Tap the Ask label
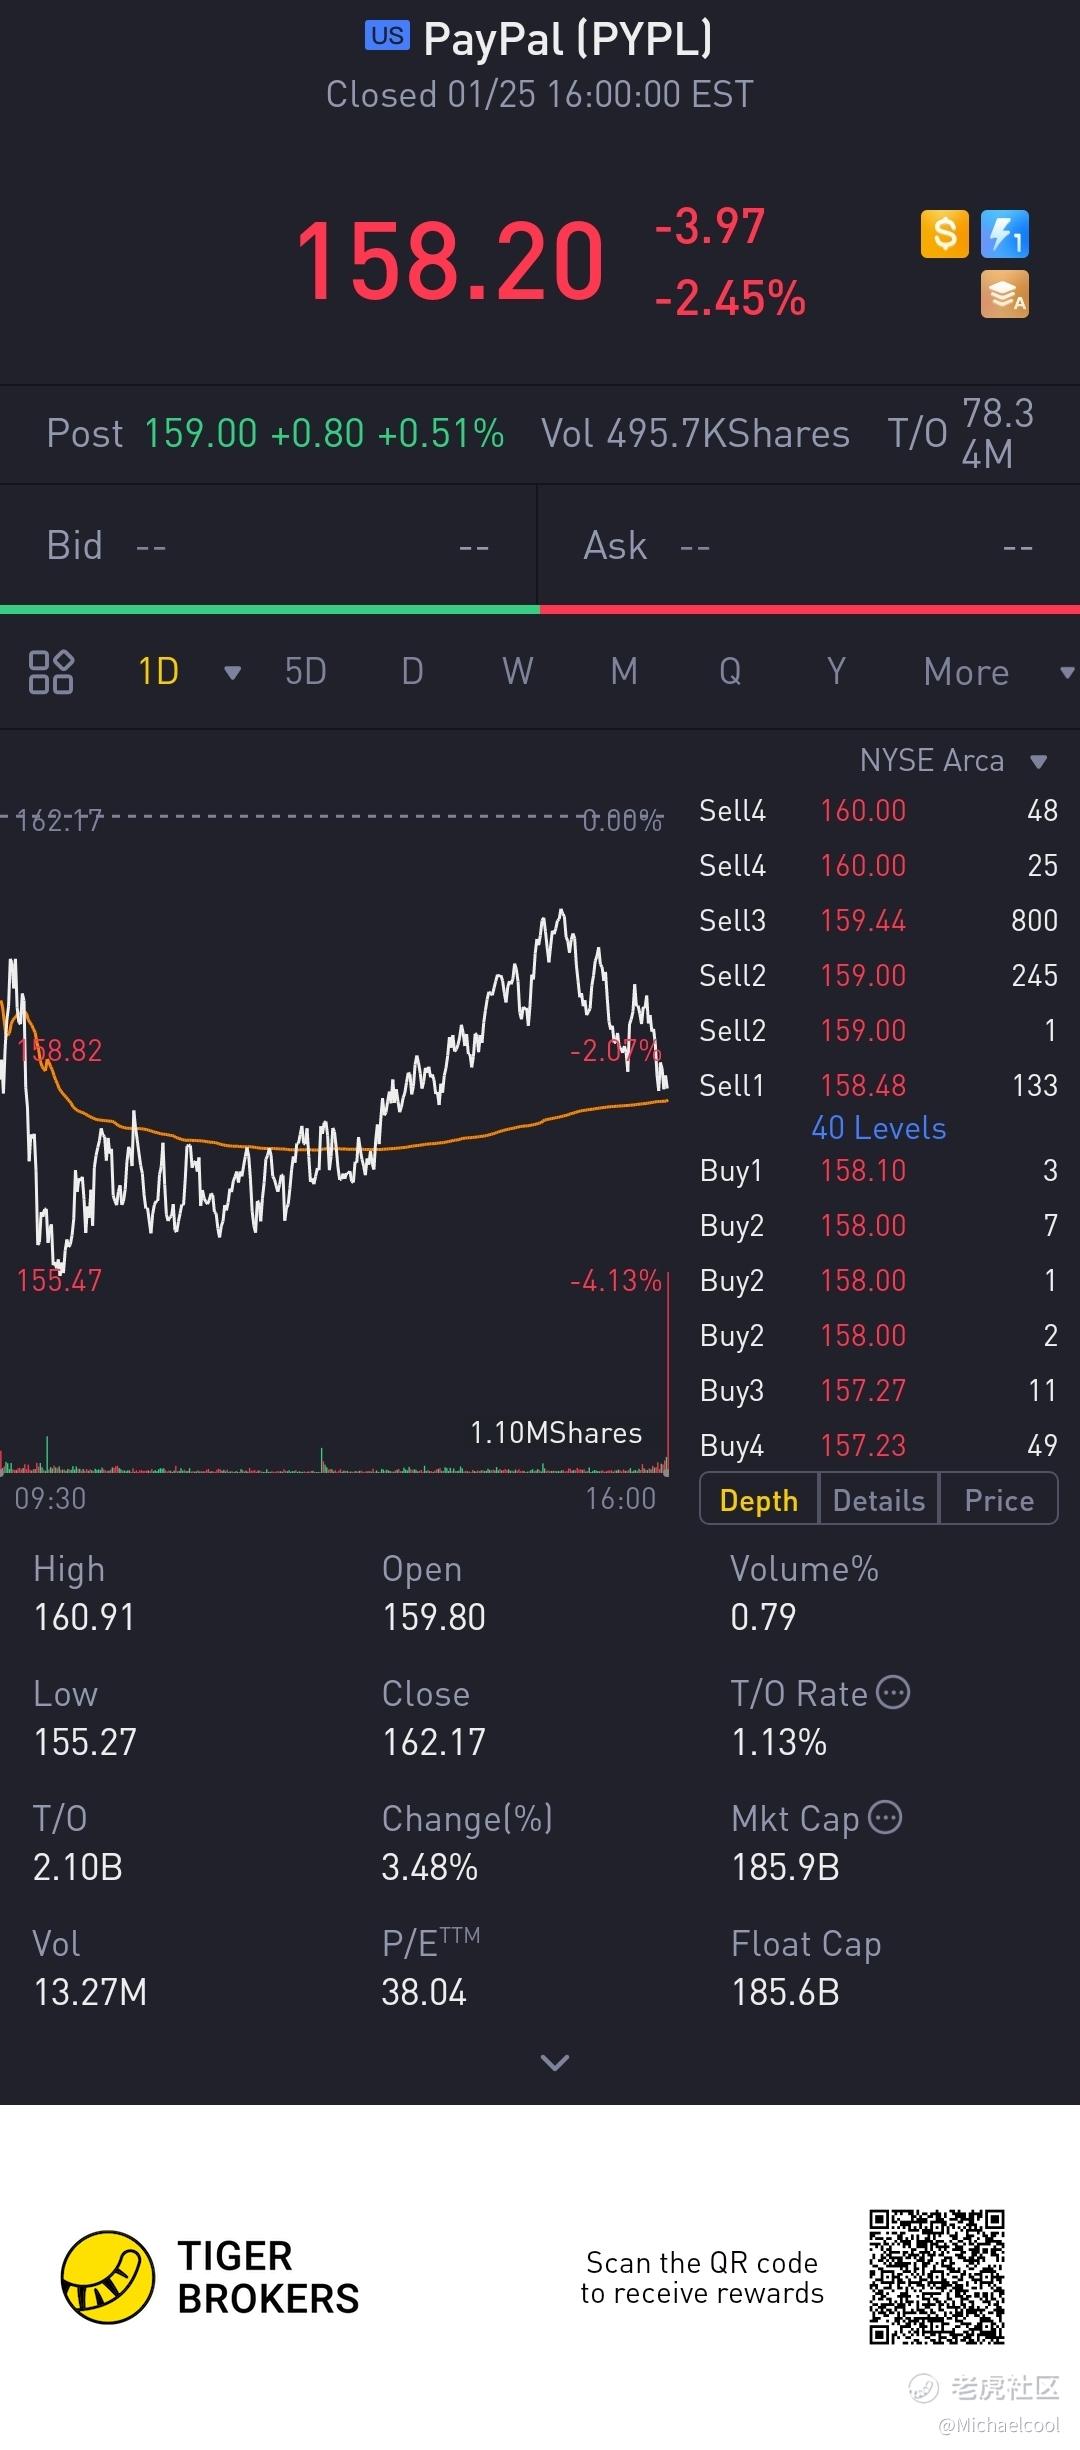 pyautogui.click(x=615, y=546)
